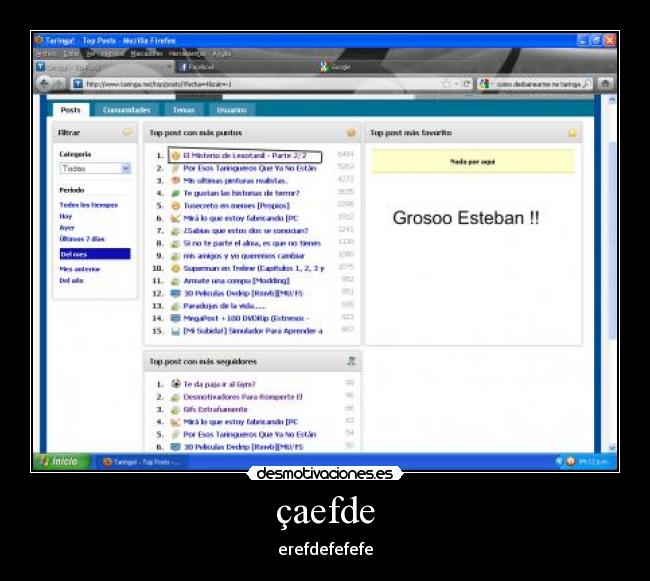650x581 pixels.
Task: Switch to the Usuarios tab
Action: [232, 110]
